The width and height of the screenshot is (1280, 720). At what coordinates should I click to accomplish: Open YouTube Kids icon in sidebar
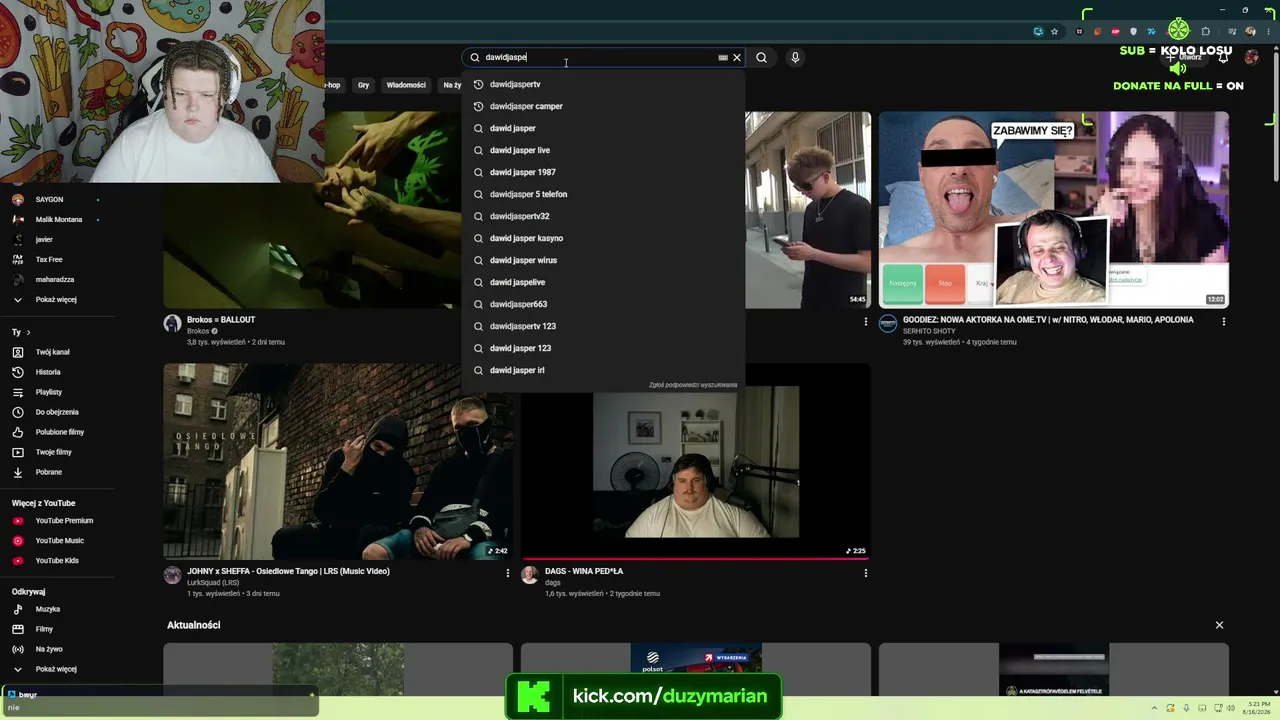point(18,561)
